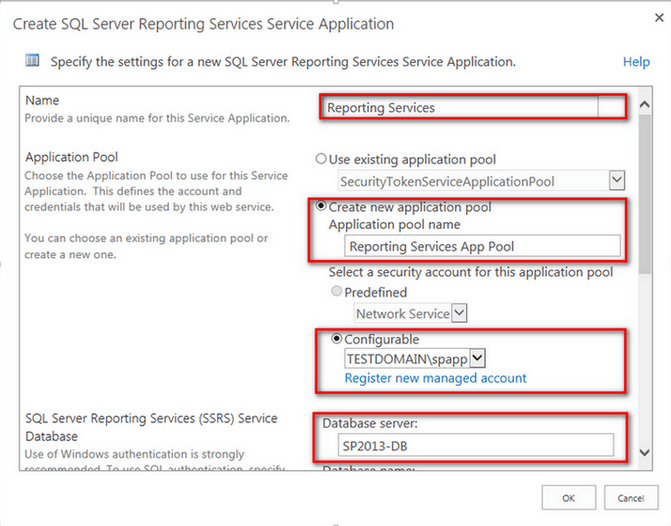Viewport: 671px width, 526px height.
Task: Click the service application icon beside the description
Action: click(32, 60)
